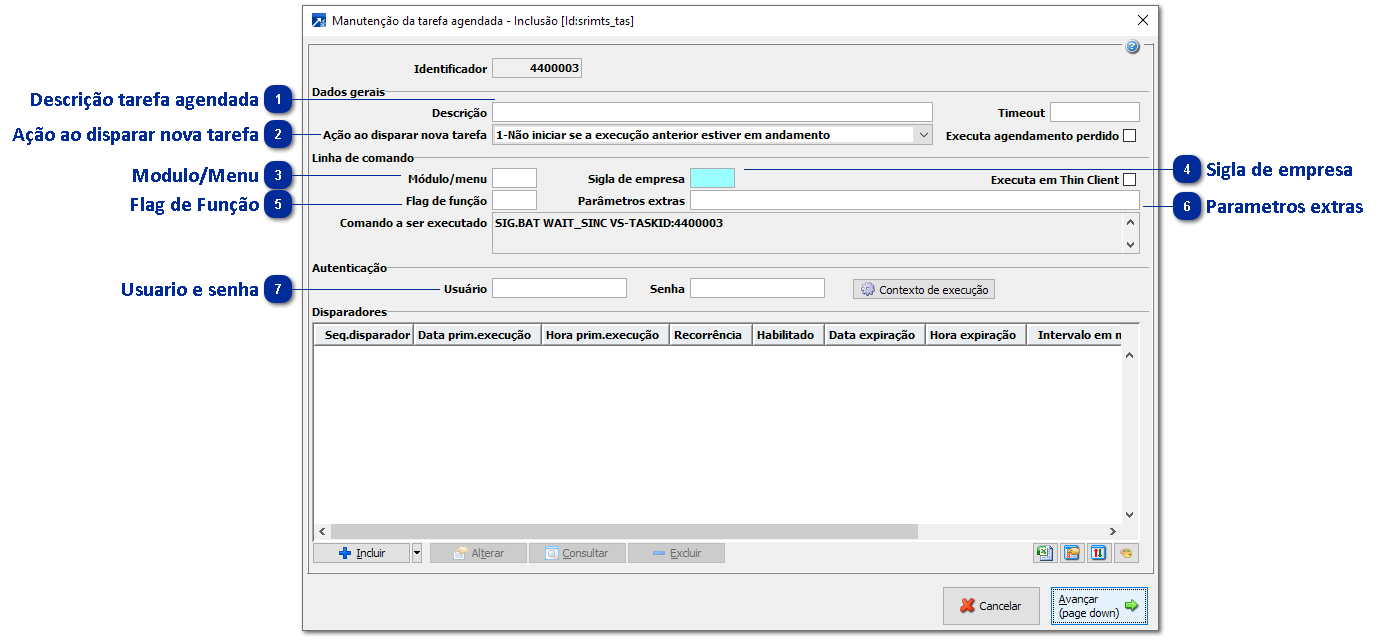
Task: Click into the Descrição text field
Action: 712,112
